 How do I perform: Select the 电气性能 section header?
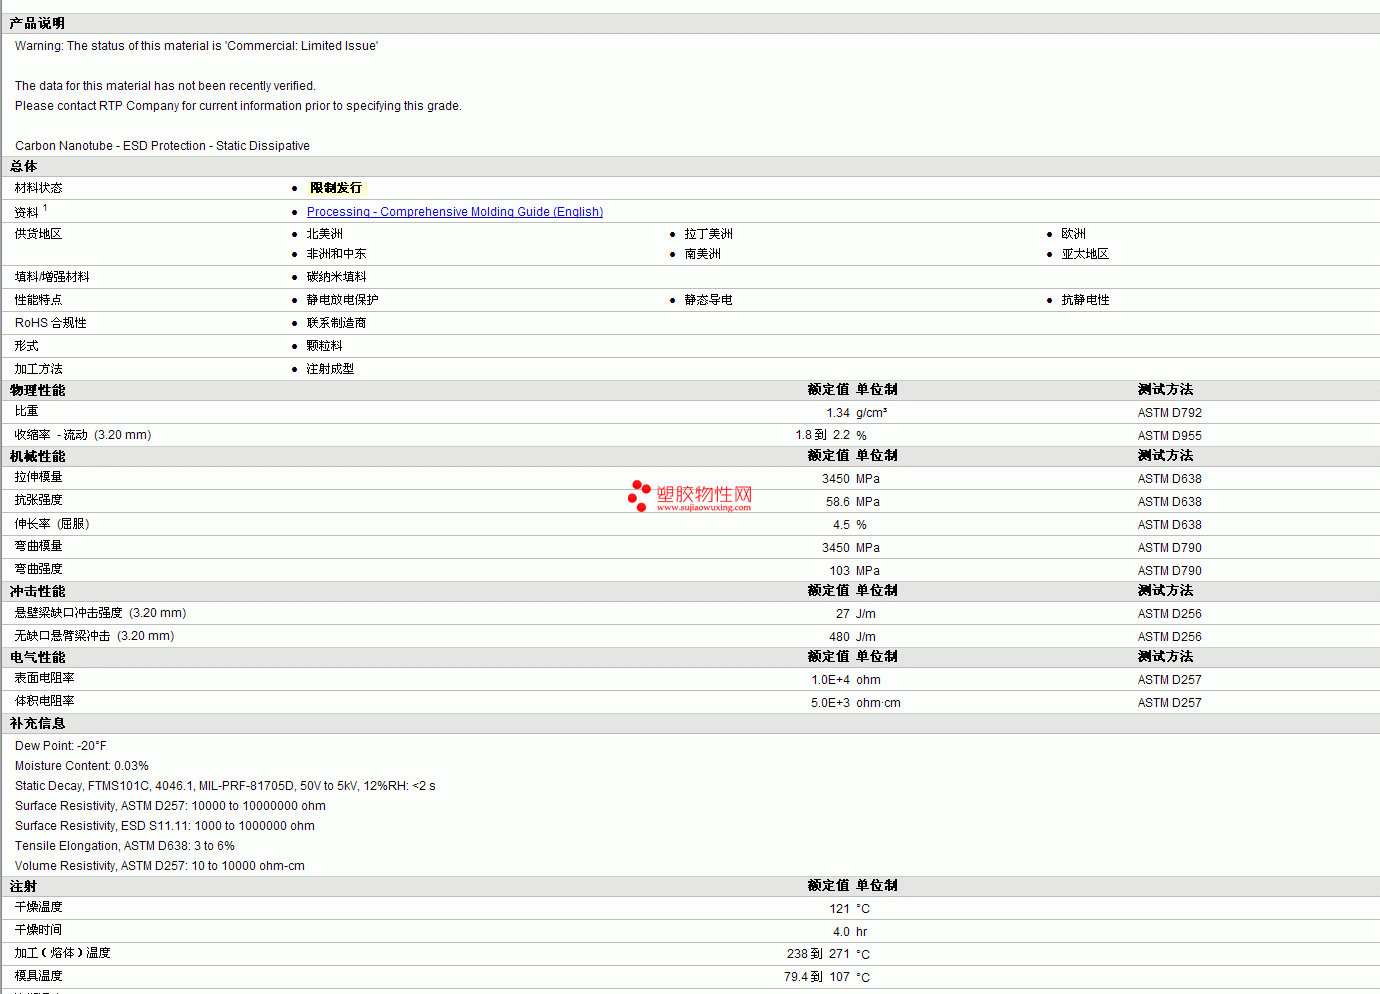pyautogui.click(x=37, y=657)
